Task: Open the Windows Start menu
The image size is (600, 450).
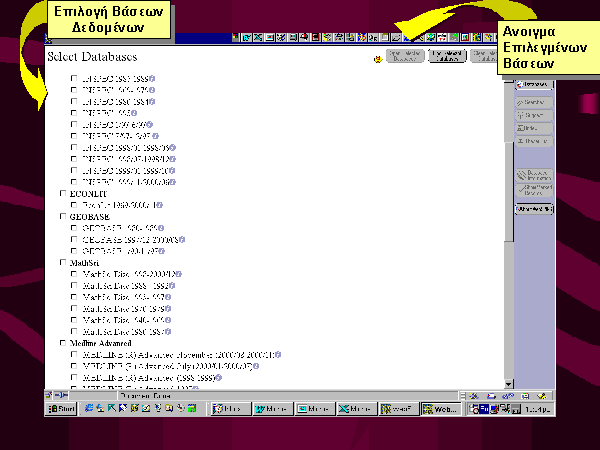Action: [x=61, y=409]
